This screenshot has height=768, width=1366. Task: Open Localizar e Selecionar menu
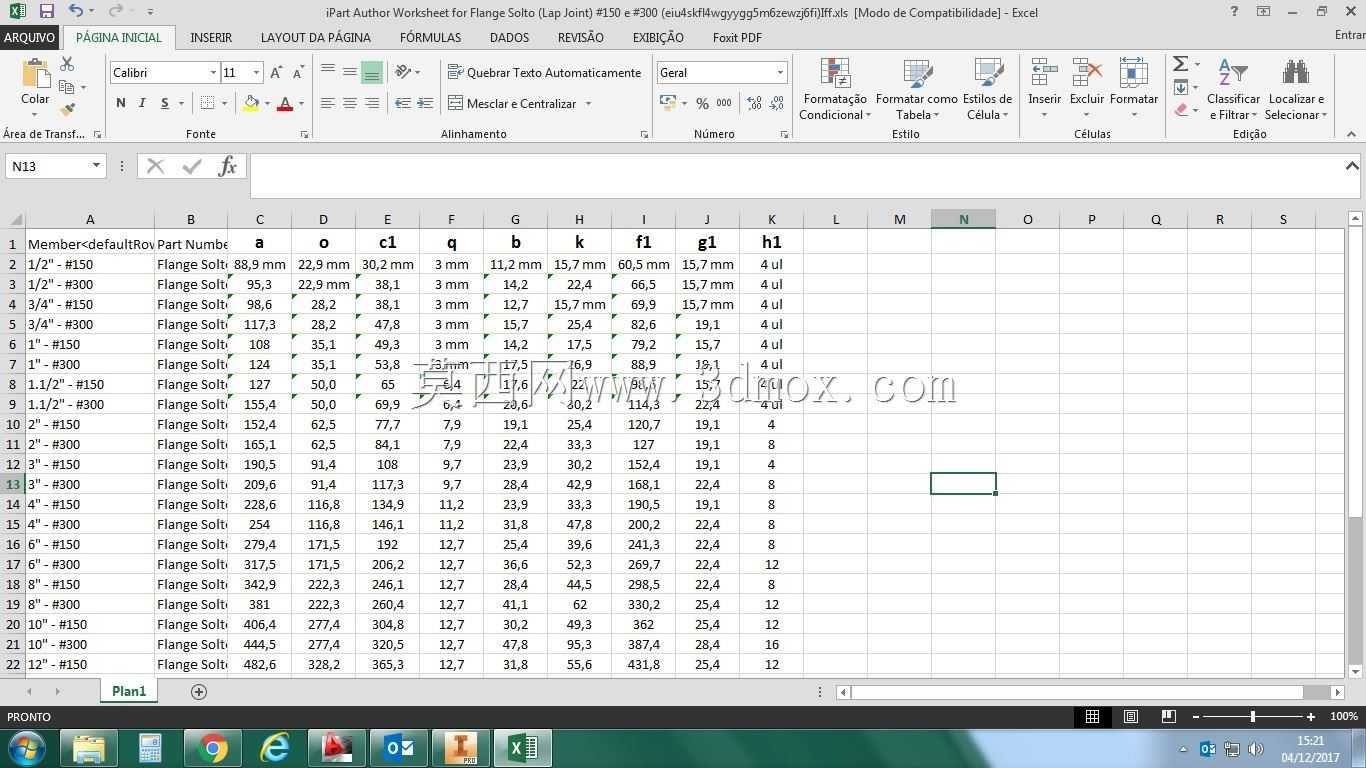(x=1296, y=89)
